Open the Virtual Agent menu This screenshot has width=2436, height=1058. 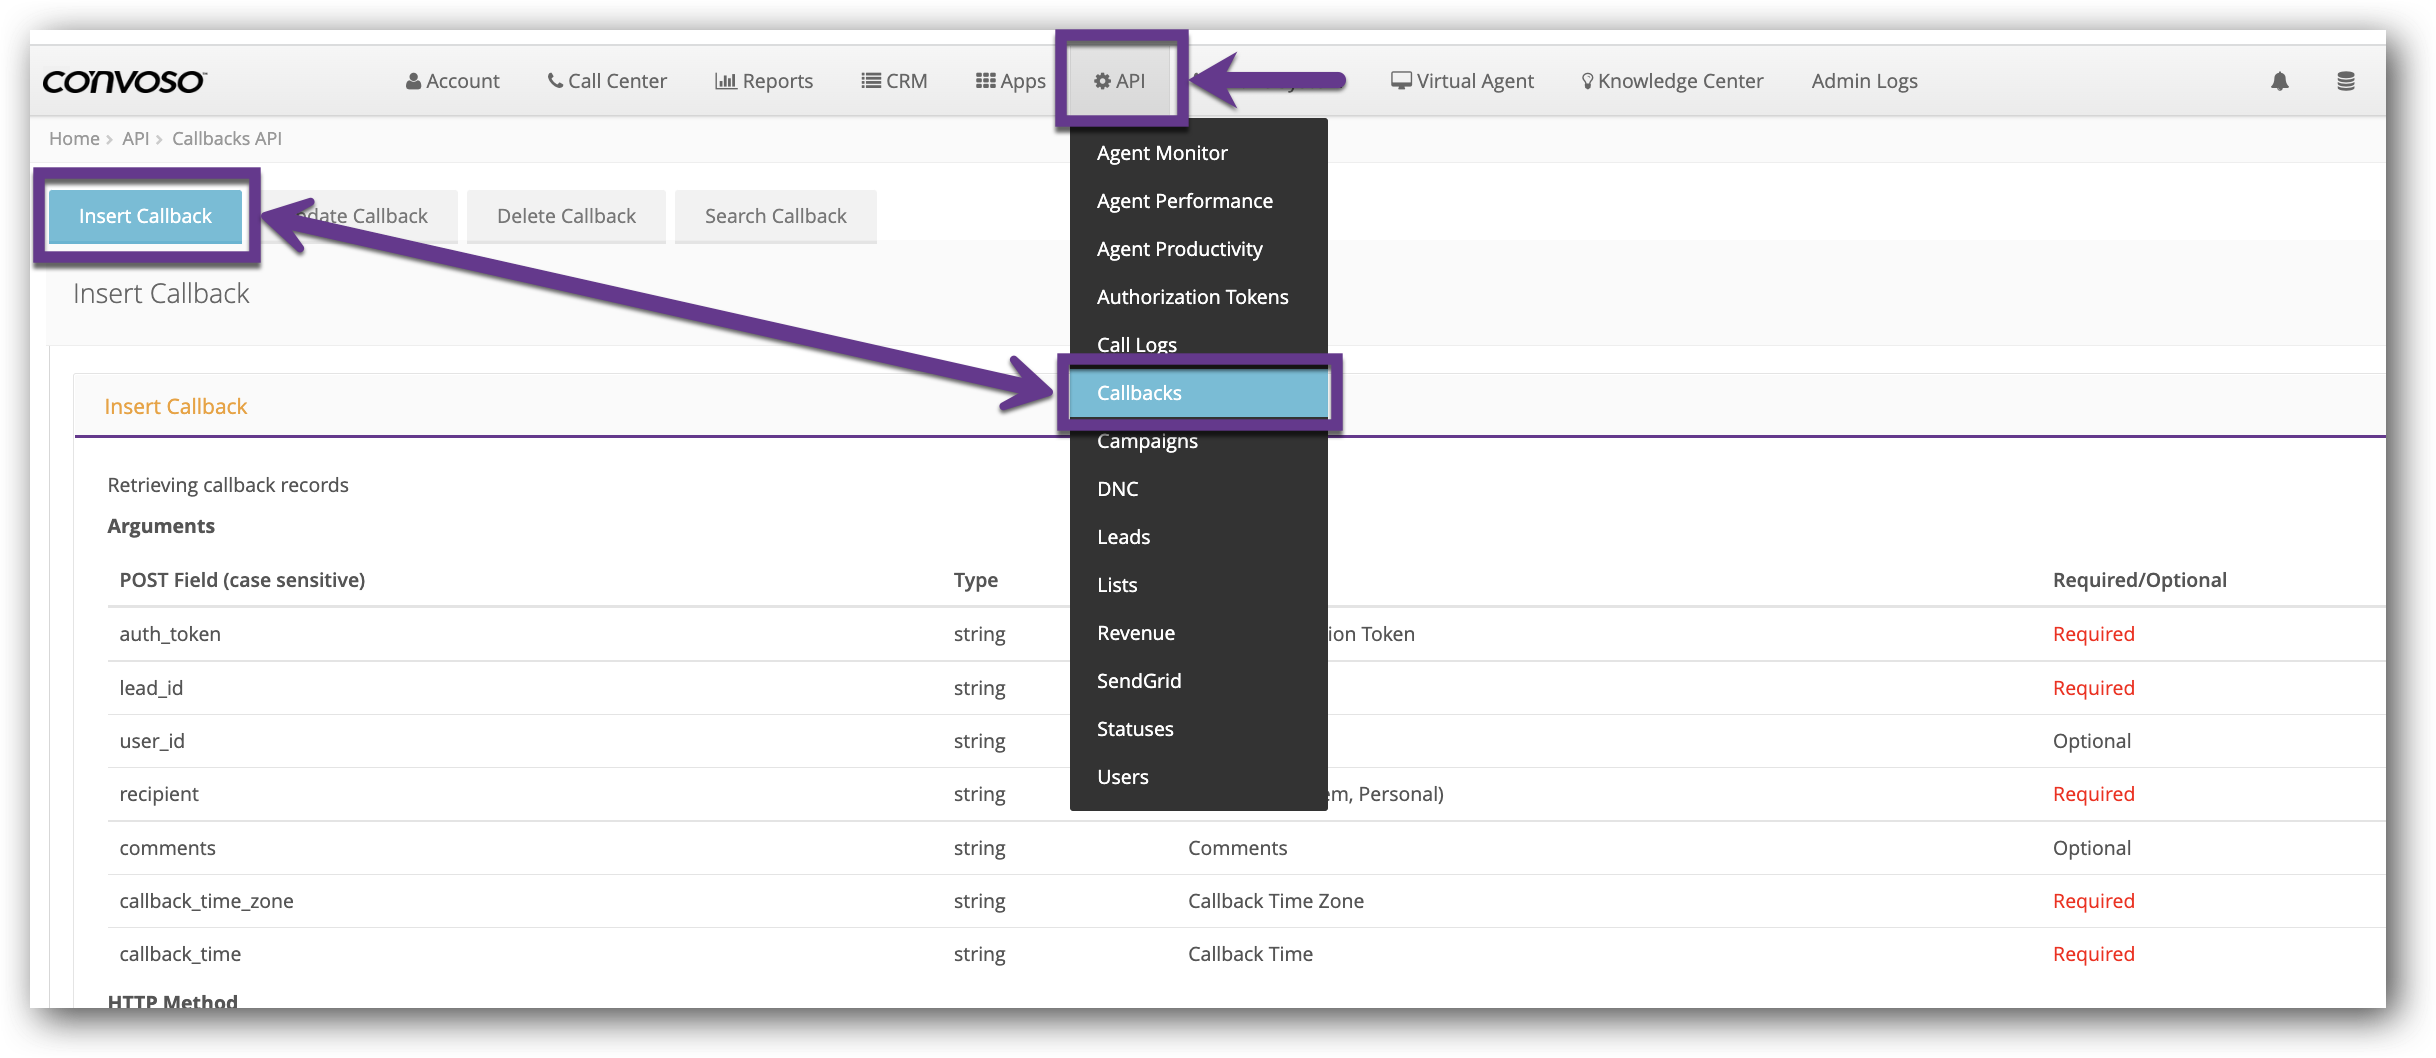(1462, 81)
